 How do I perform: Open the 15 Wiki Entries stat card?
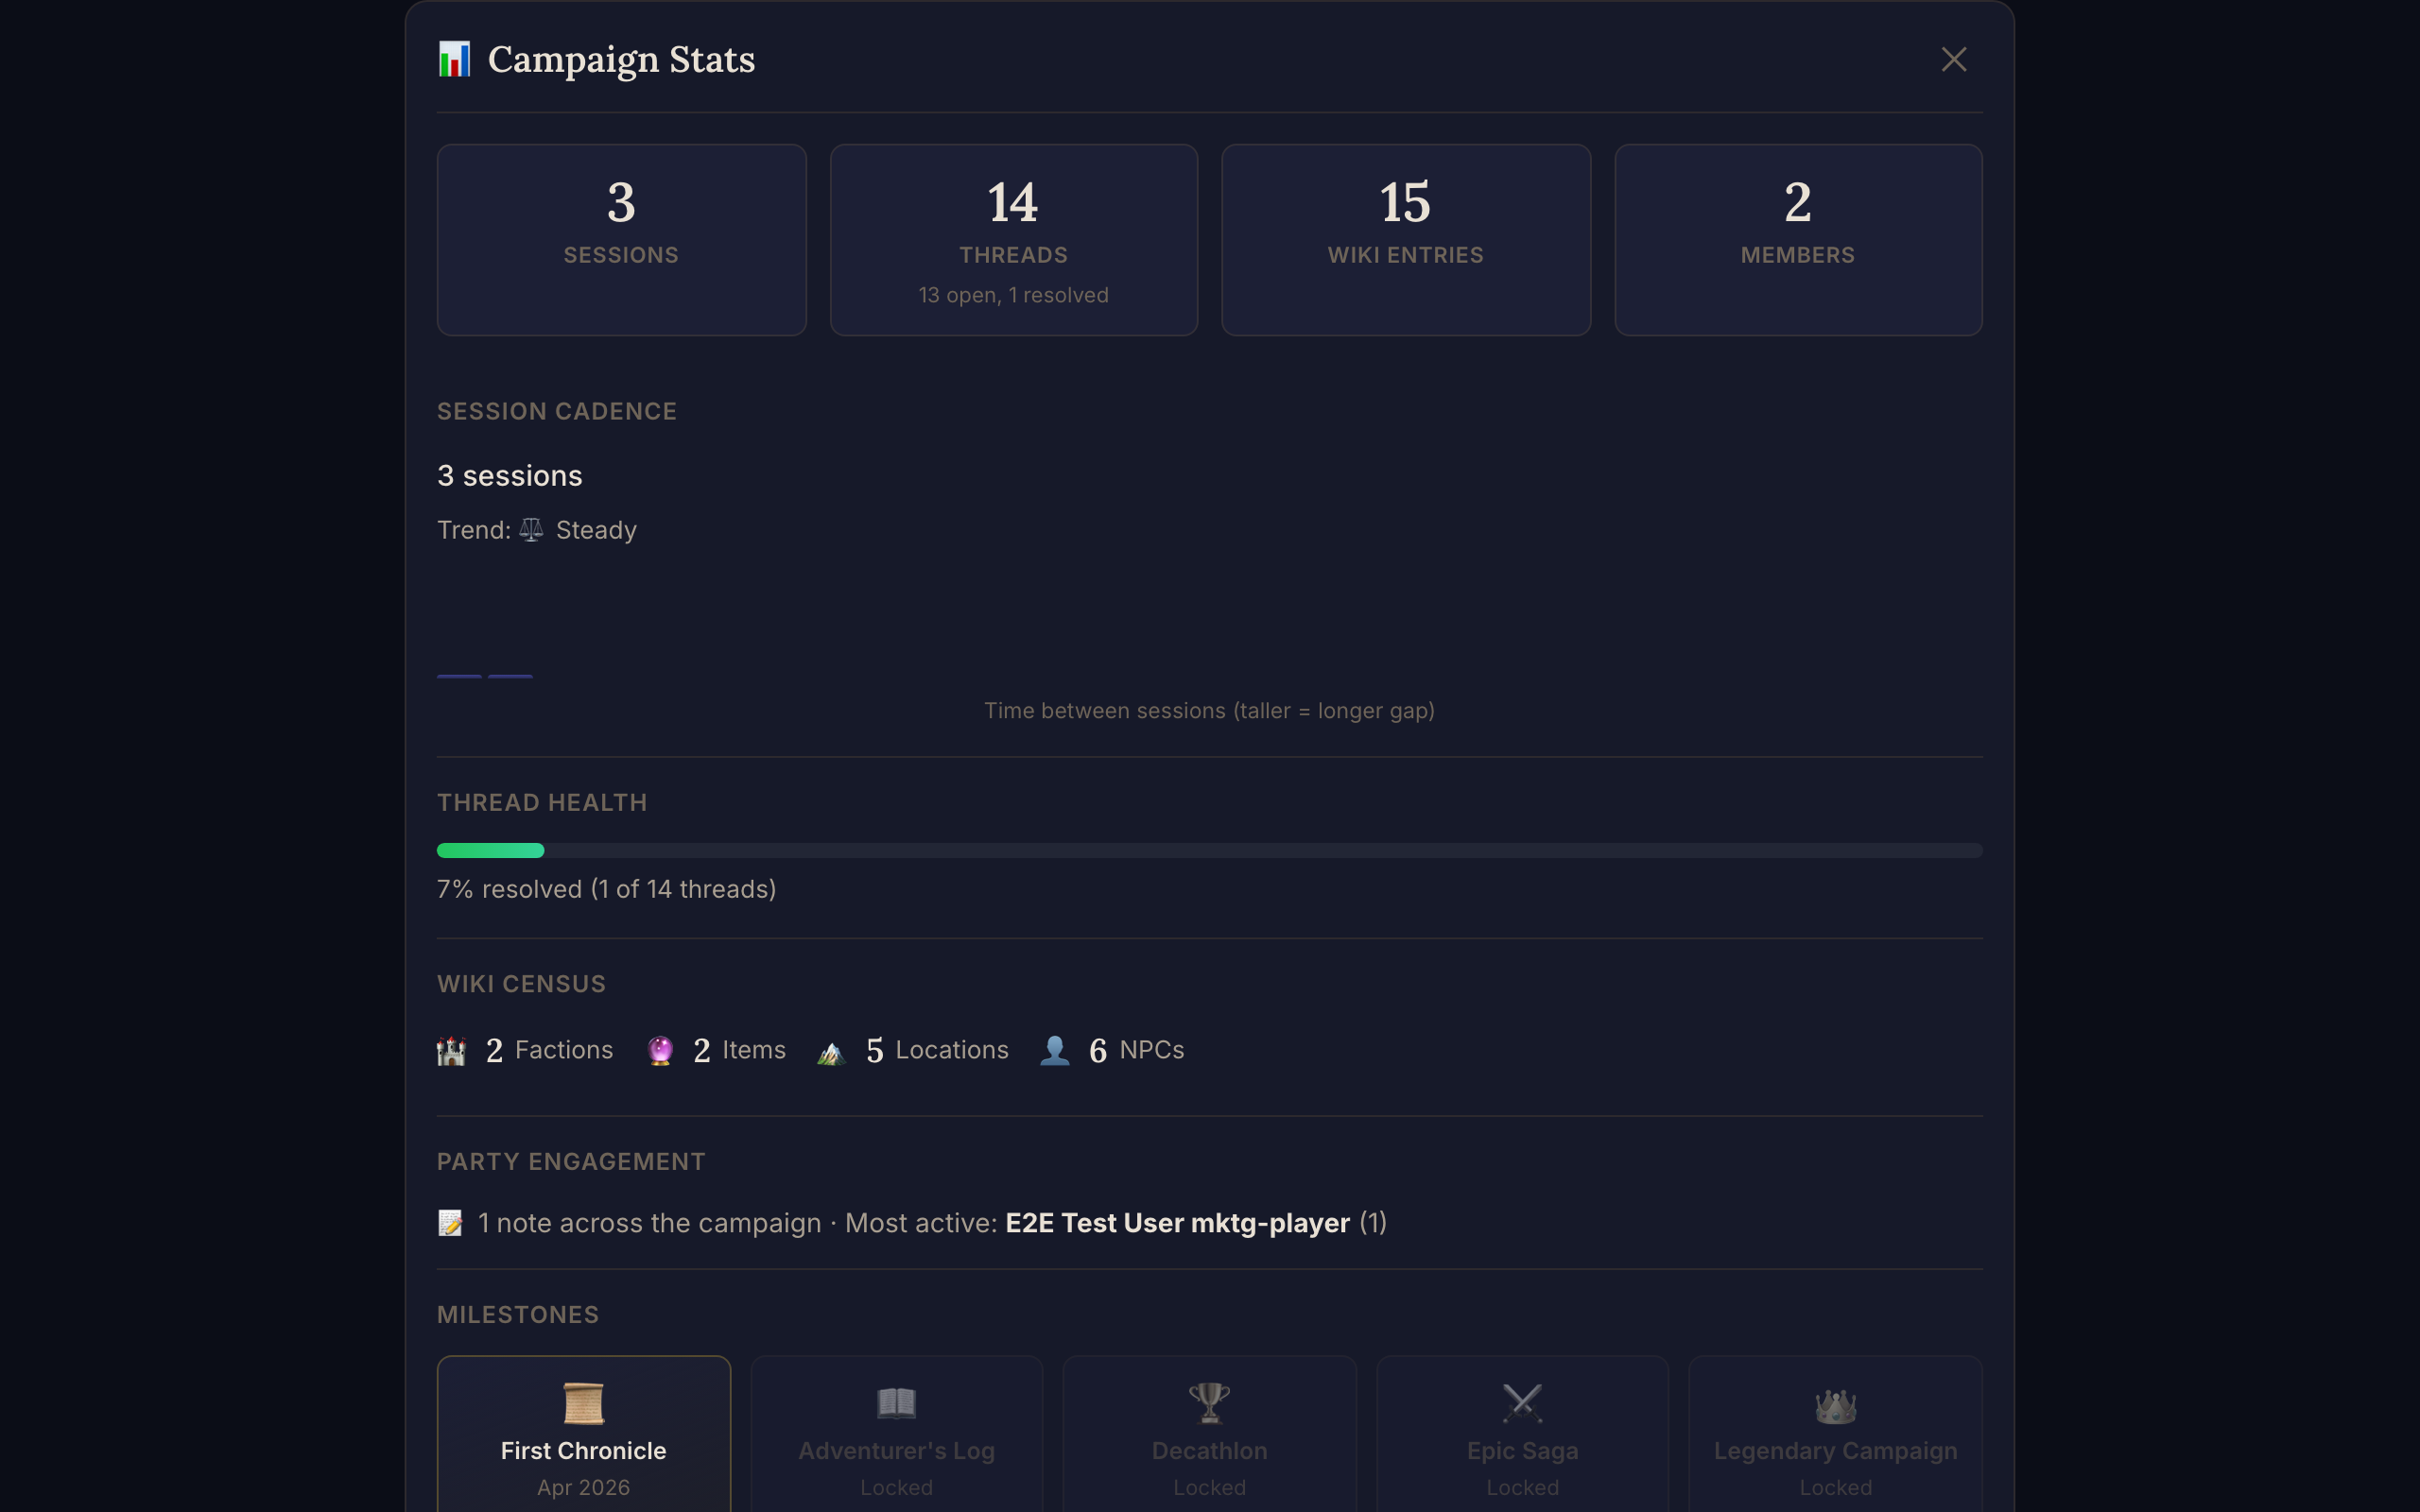[1406, 240]
